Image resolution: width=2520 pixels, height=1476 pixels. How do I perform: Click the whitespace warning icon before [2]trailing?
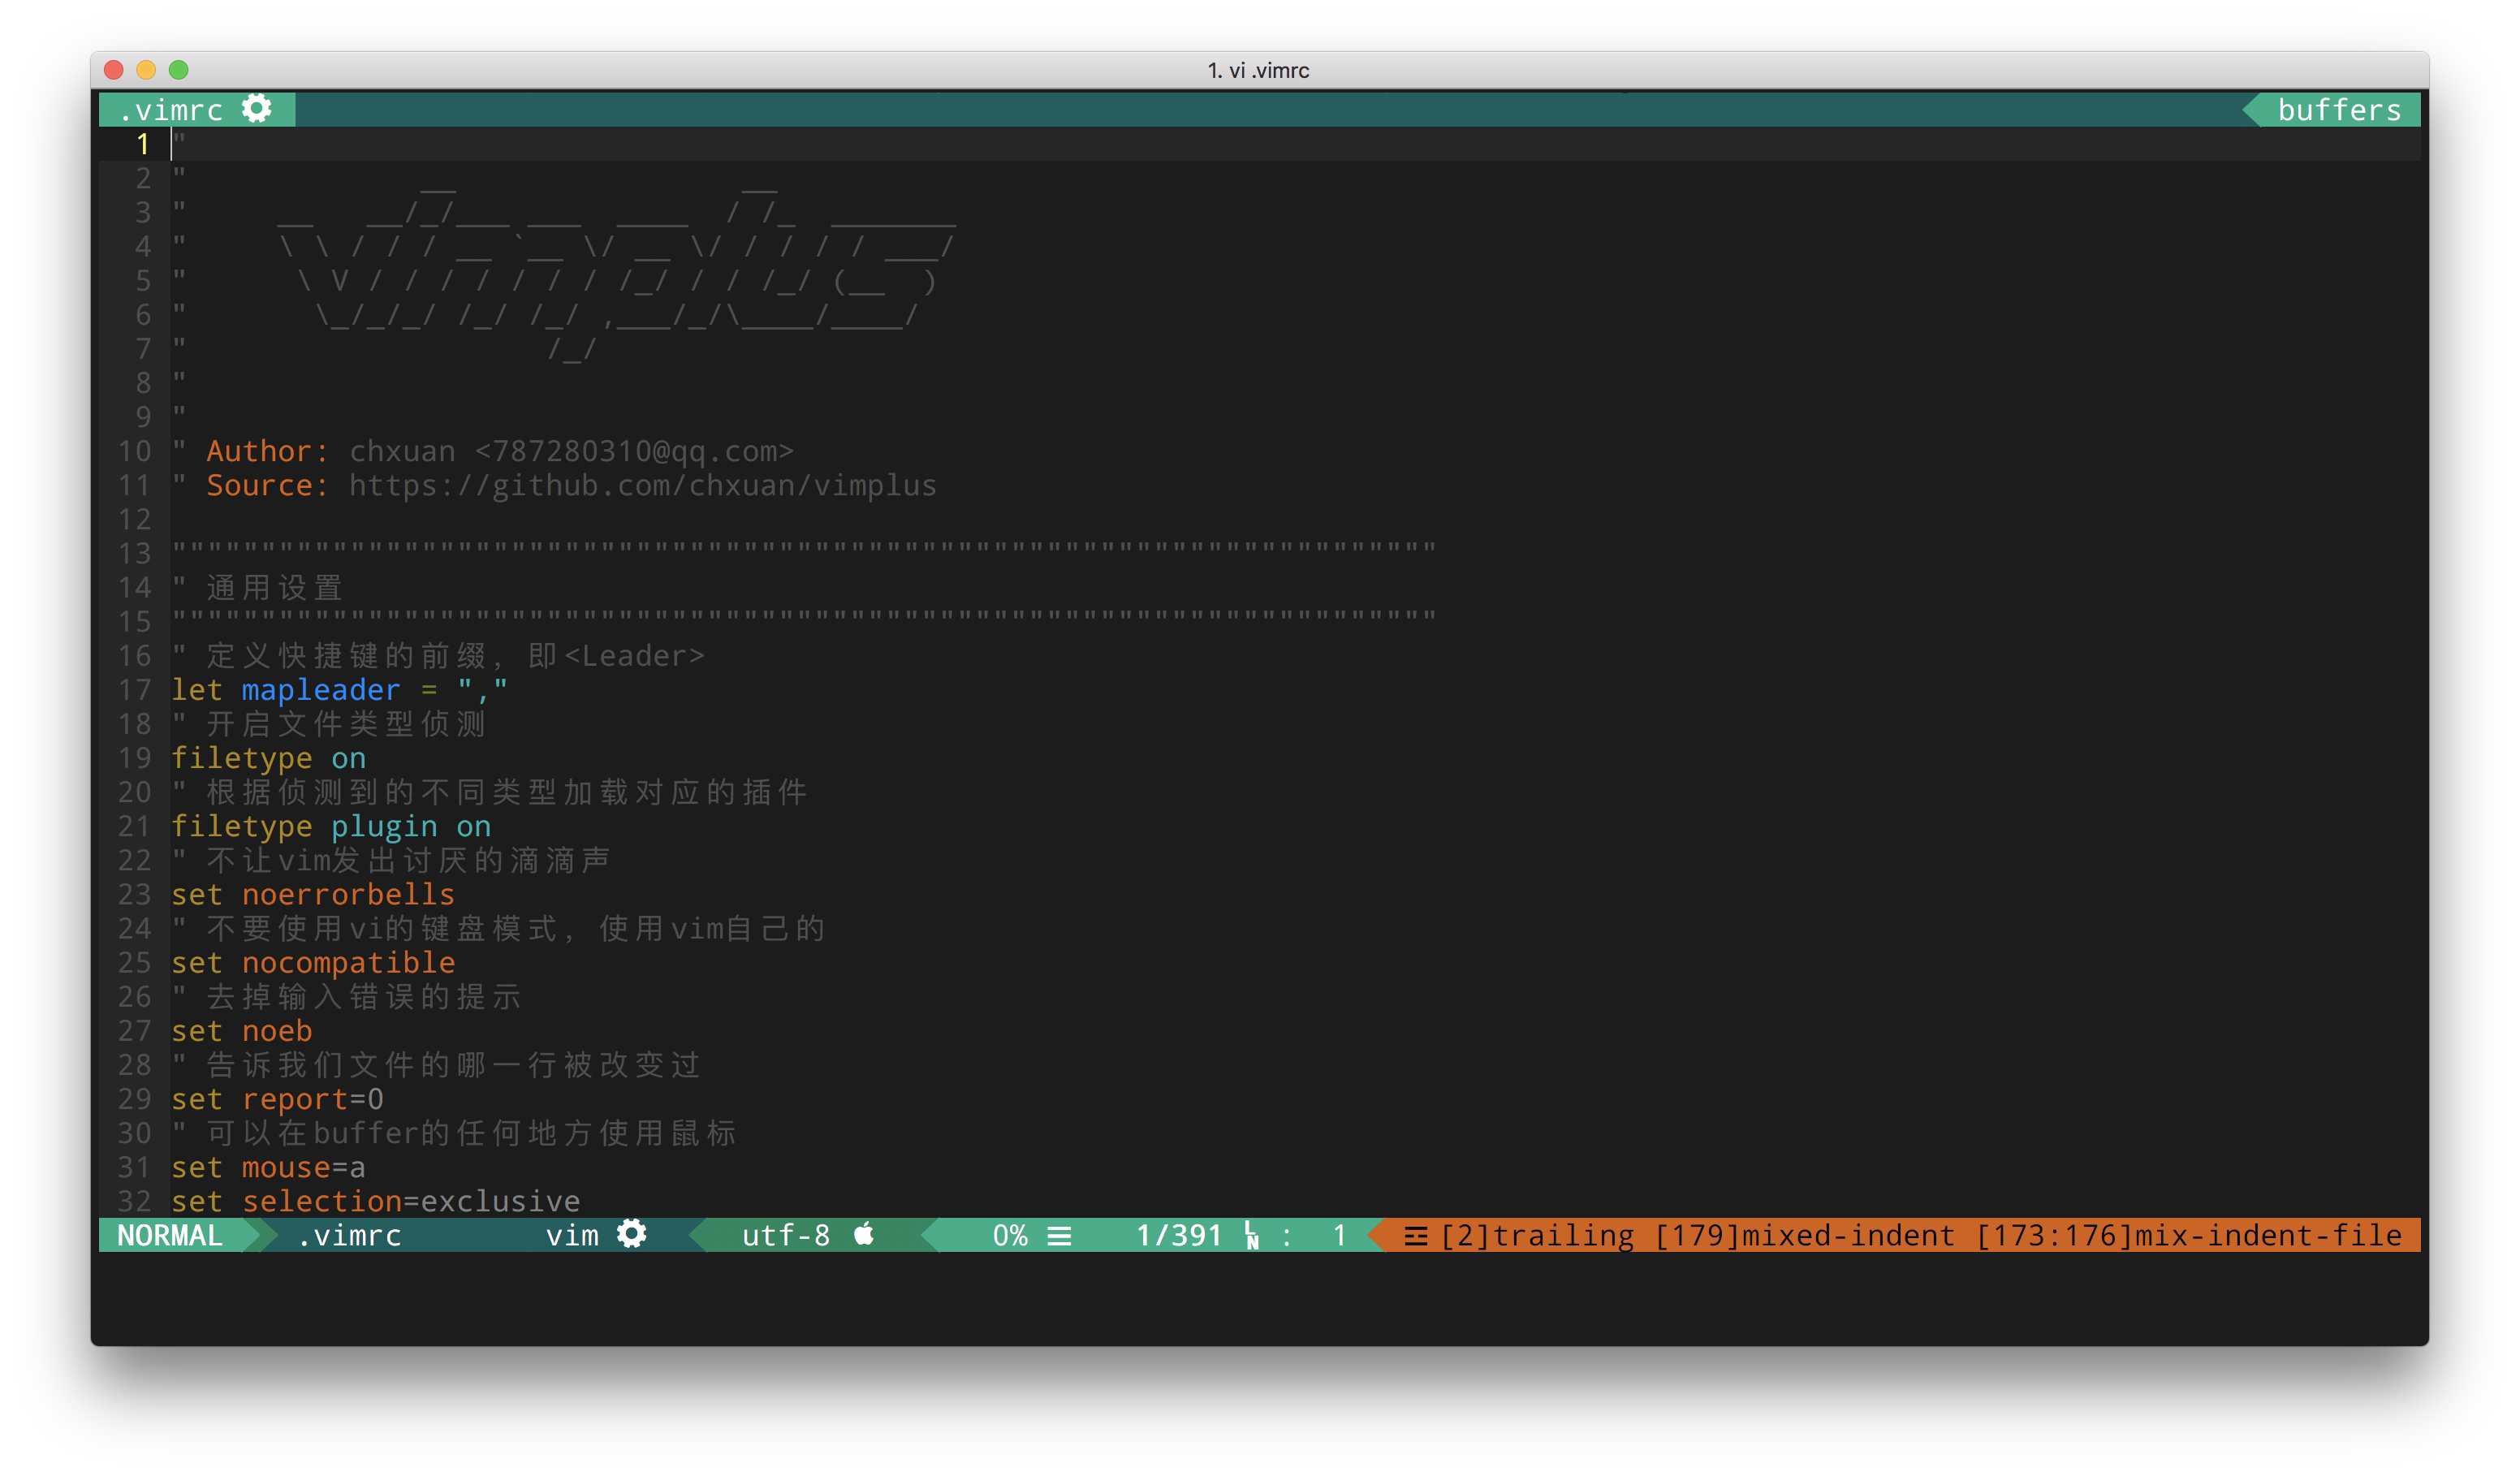(1415, 1236)
